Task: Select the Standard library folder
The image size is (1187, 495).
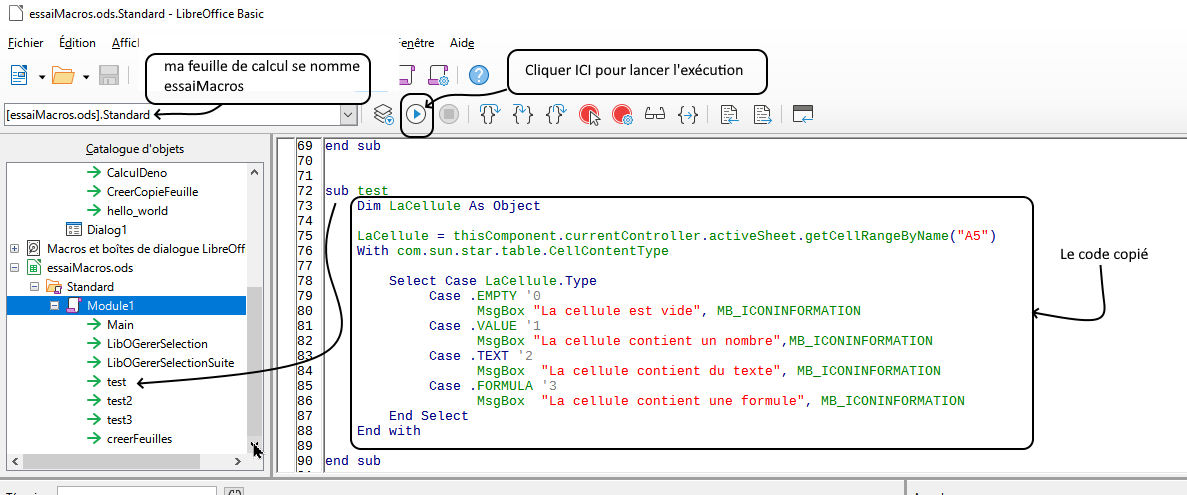Action: [x=90, y=287]
